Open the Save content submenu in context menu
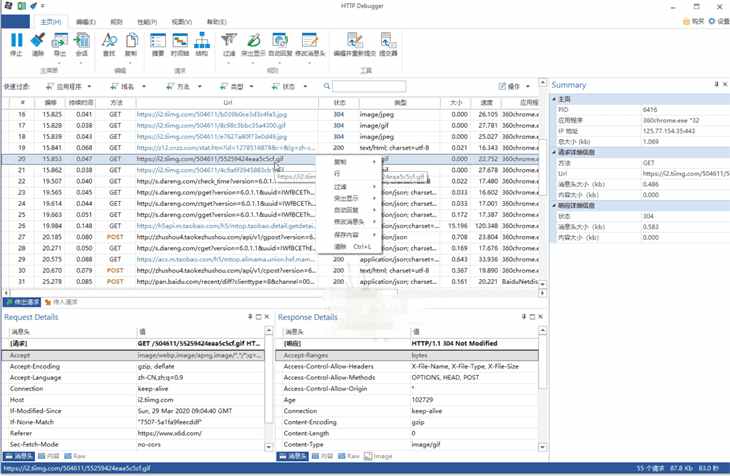 click(x=349, y=235)
